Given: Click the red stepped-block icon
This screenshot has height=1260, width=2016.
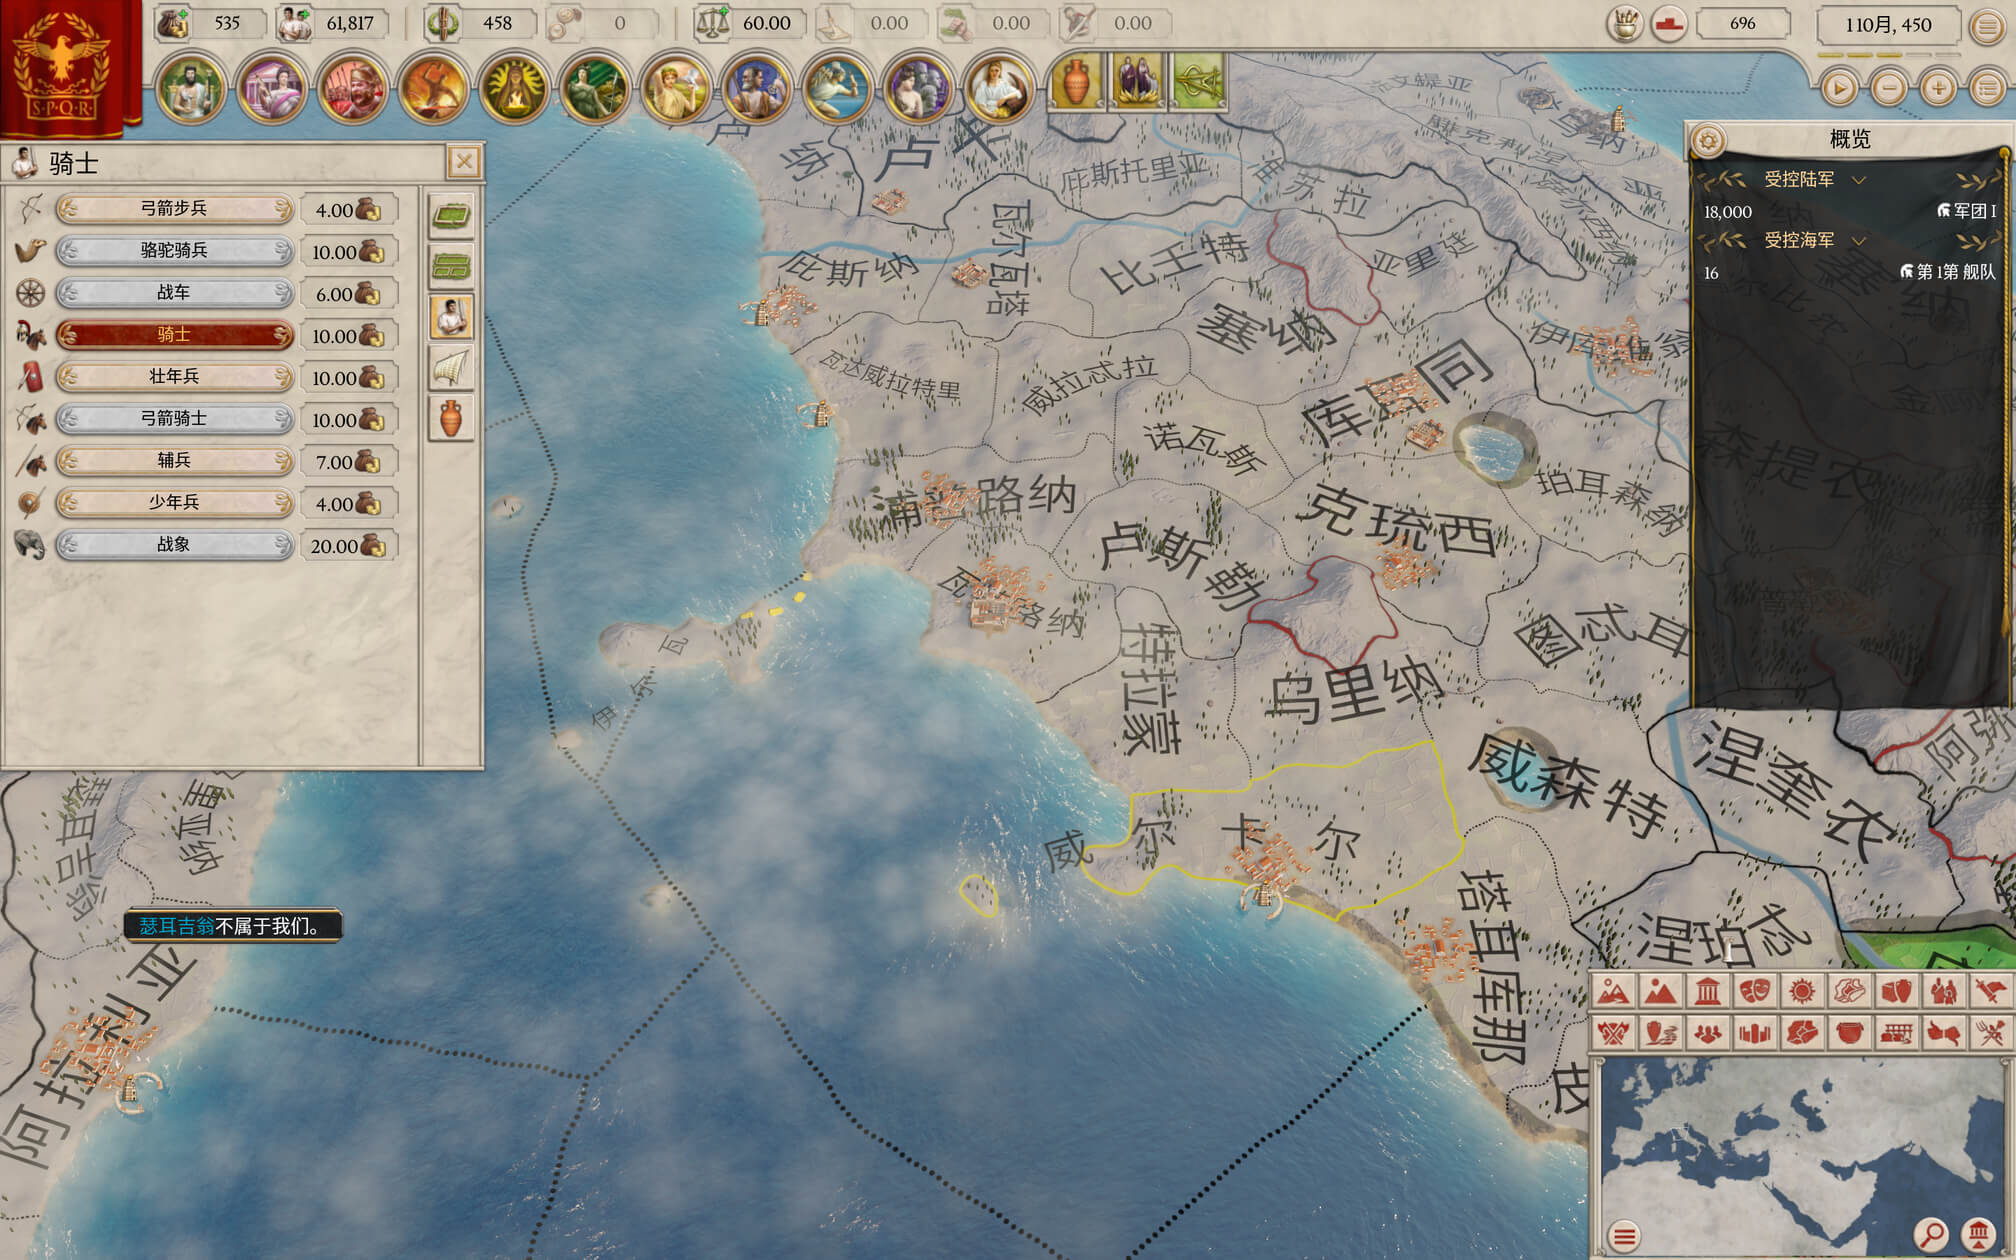Looking at the screenshot, I should click(1668, 24).
